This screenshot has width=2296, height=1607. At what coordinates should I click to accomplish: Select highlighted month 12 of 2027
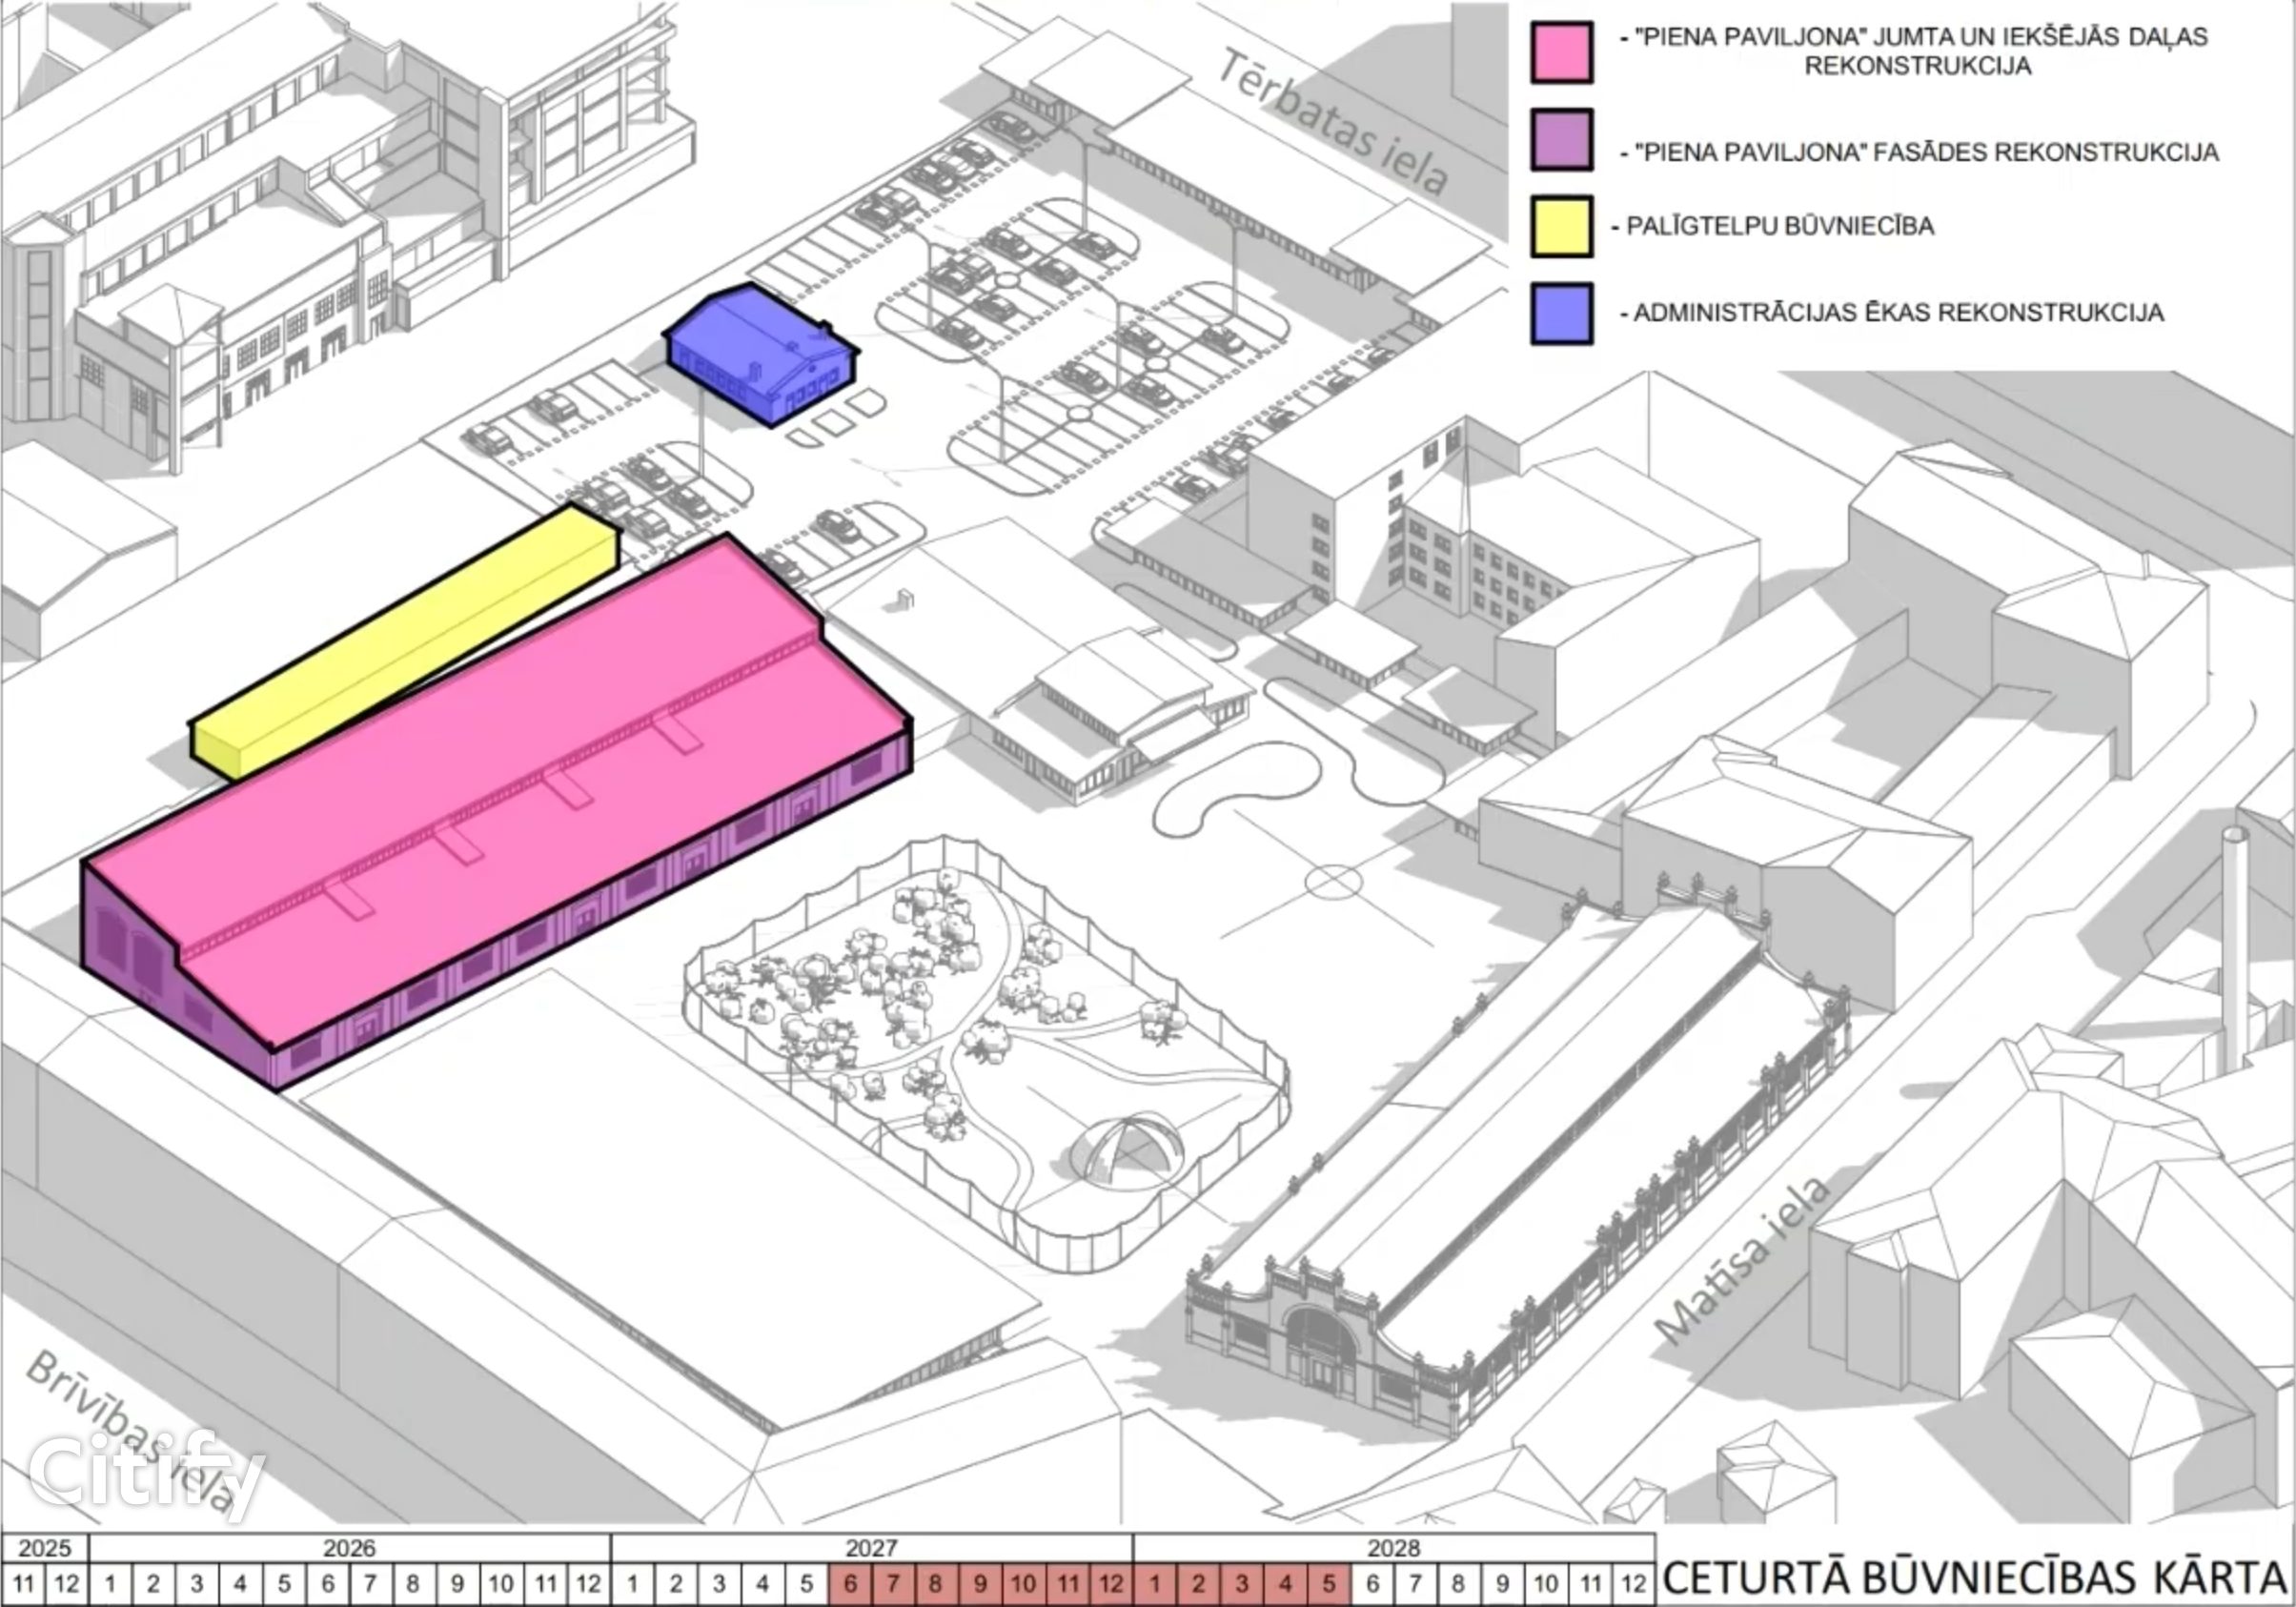(x=1111, y=1584)
